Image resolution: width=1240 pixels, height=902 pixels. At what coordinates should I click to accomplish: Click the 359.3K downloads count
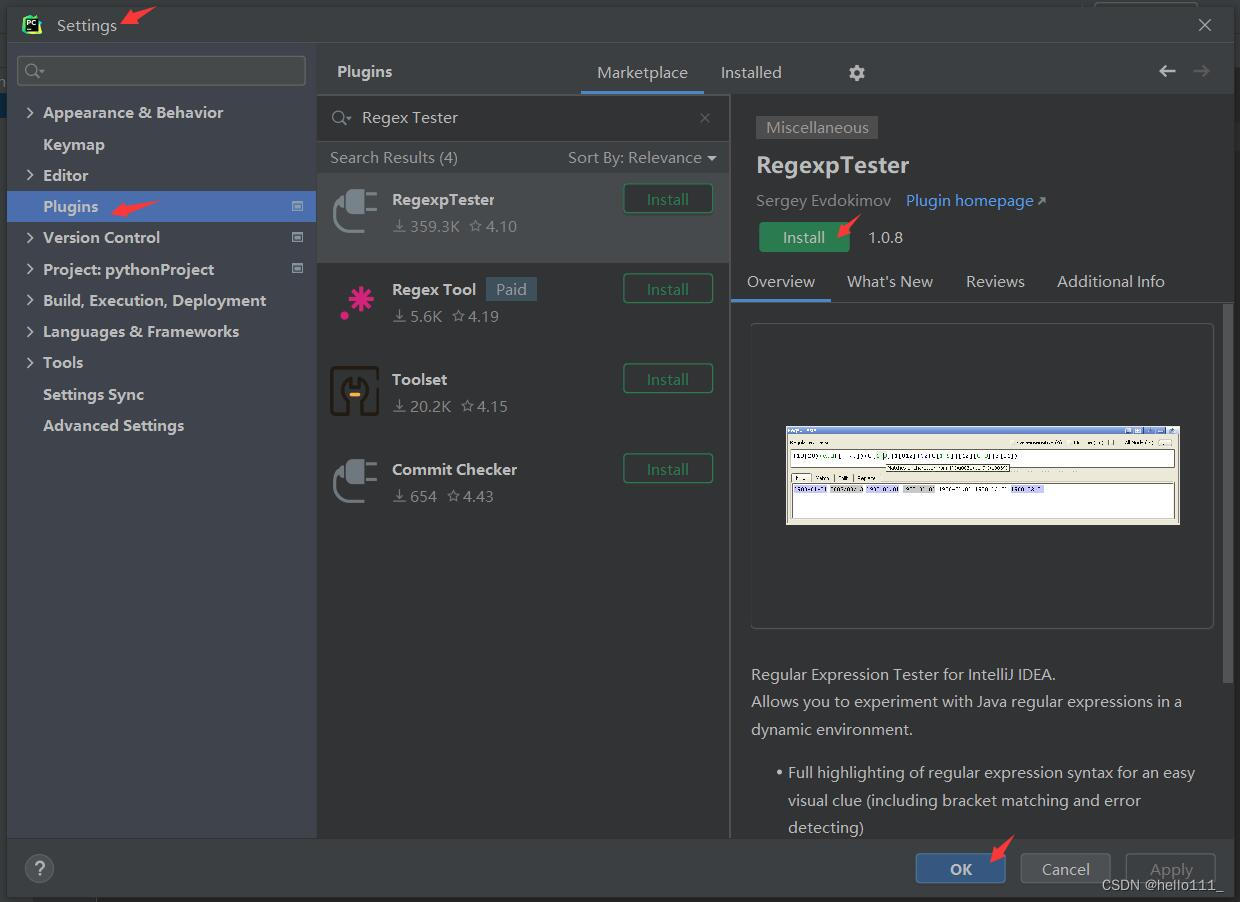click(x=426, y=227)
